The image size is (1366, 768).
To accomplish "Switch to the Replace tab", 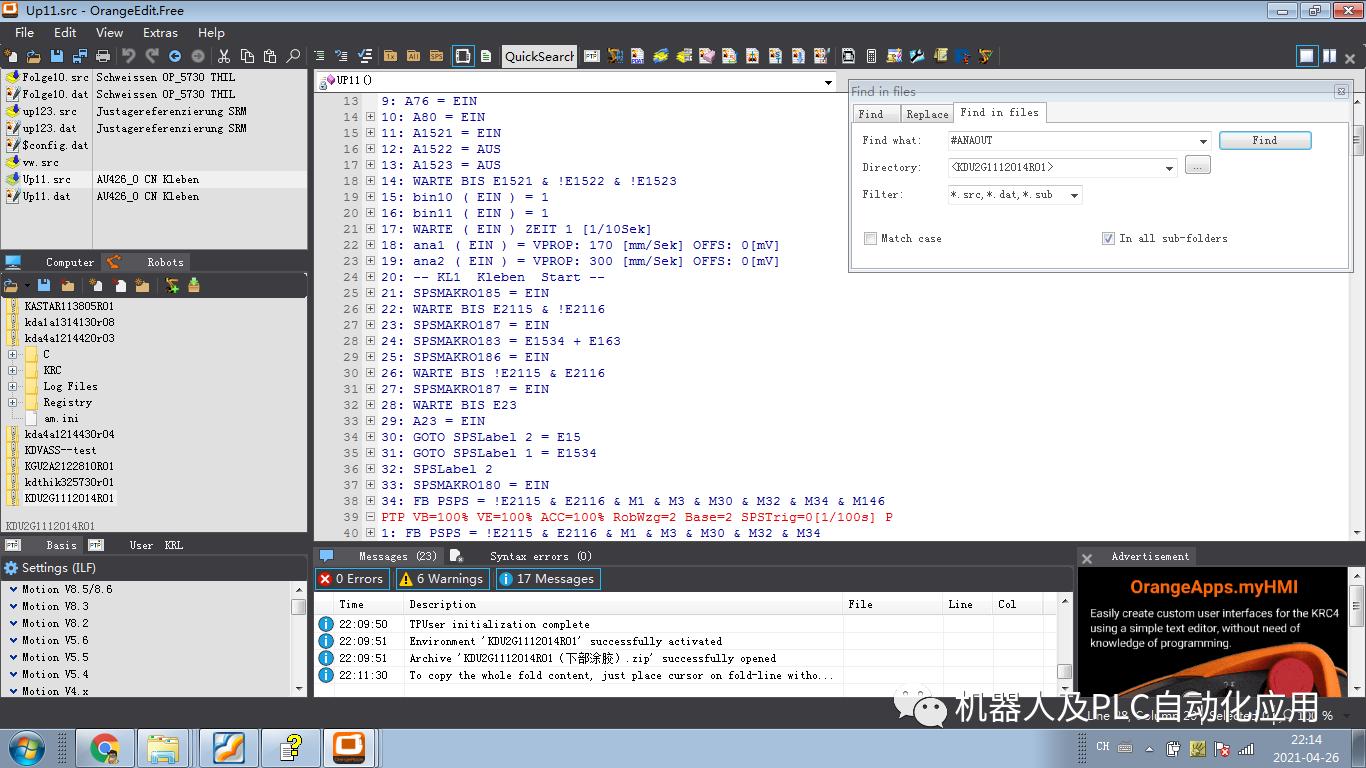I will point(927,114).
